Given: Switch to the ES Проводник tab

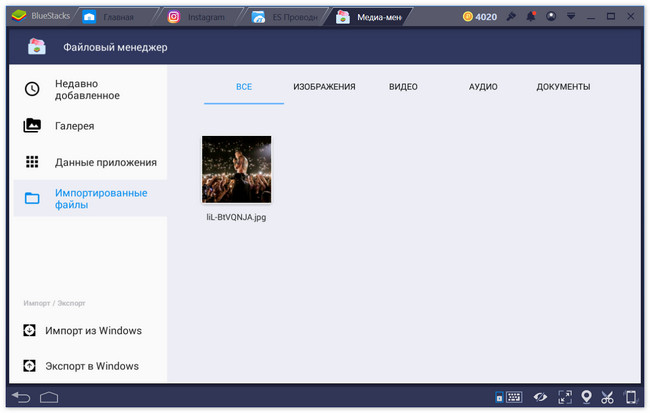Looking at the screenshot, I should pyautogui.click(x=286, y=17).
